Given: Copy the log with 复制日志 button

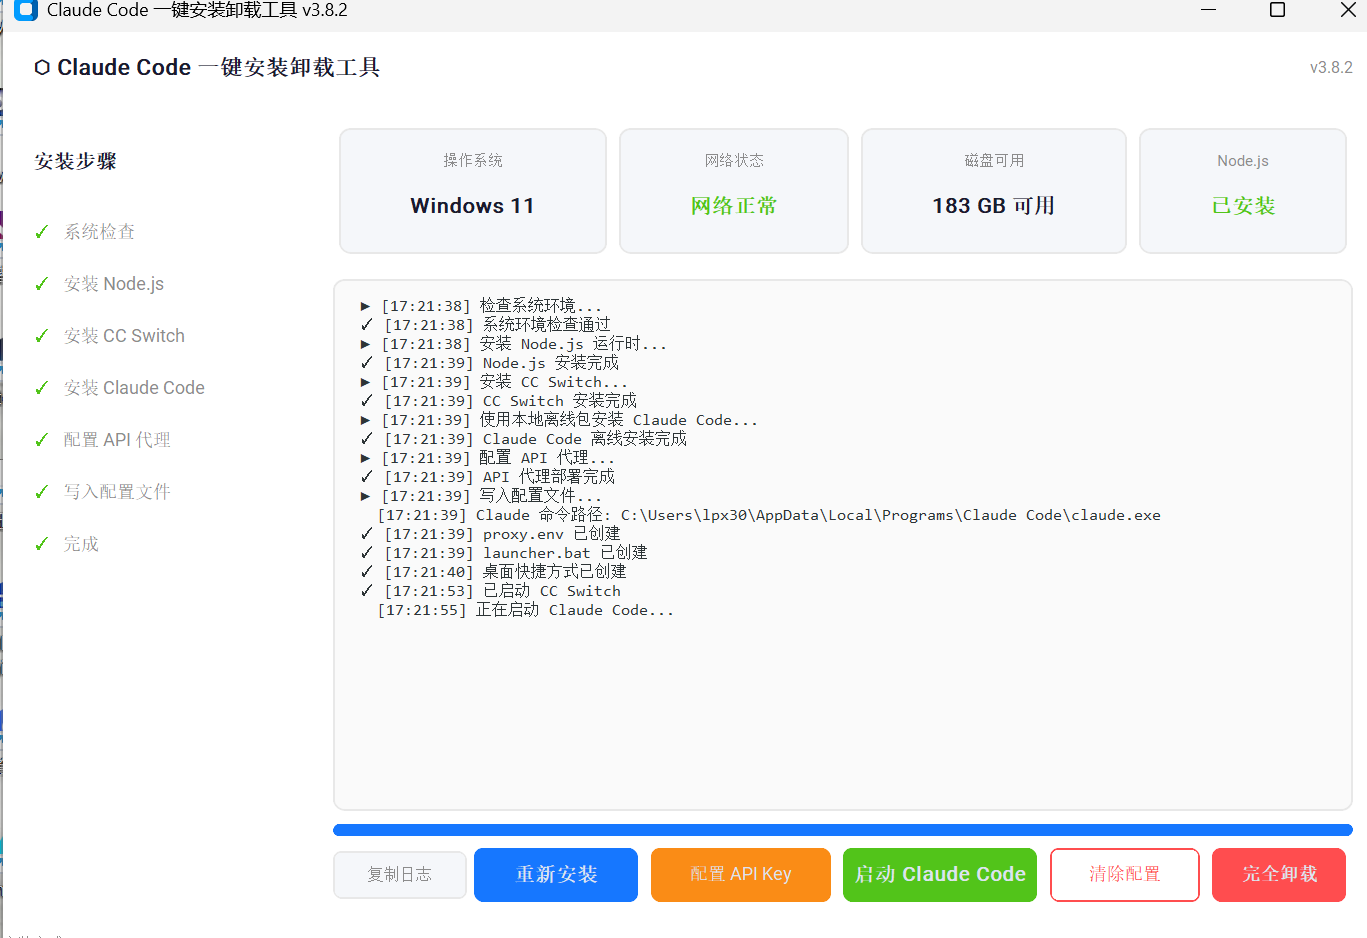Looking at the screenshot, I should pos(400,875).
